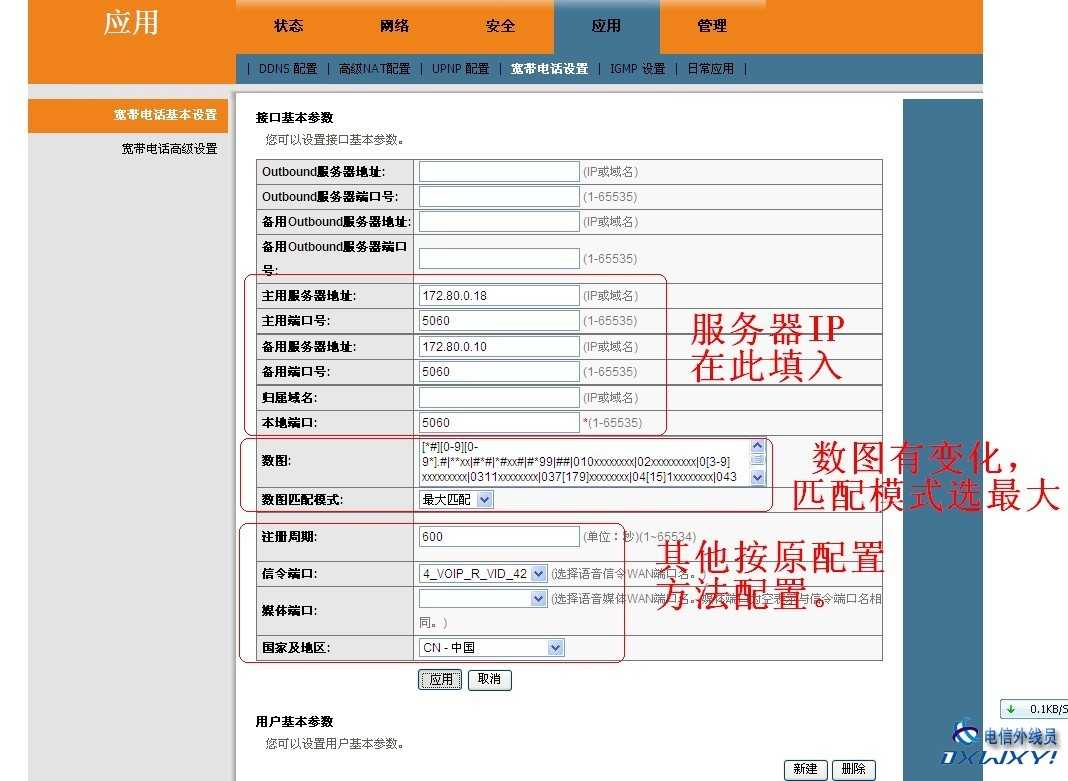Image resolution: width=1068 pixels, height=781 pixels.
Task: Go to IGMP 设置 submenu
Action: click(x=638, y=69)
